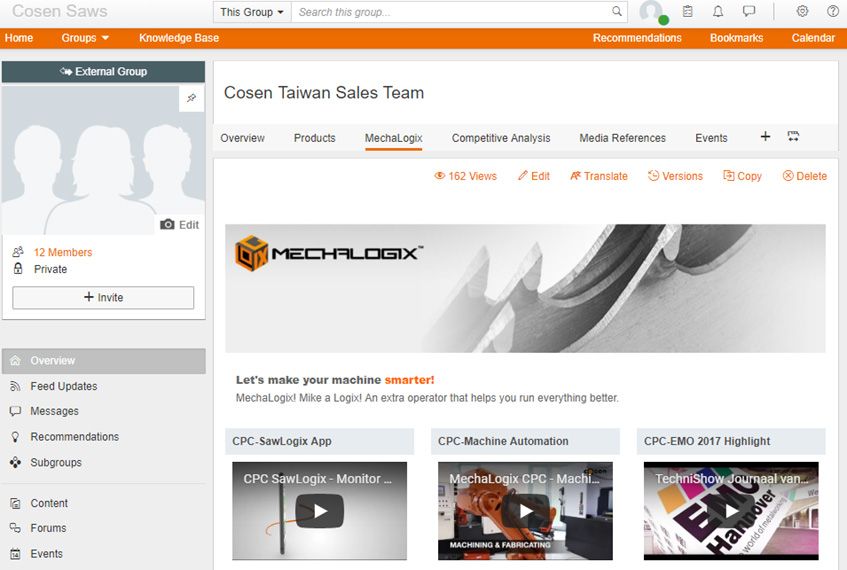Open the user profile avatar
Viewport: 847px width, 570px height.
tap(651, 11)
